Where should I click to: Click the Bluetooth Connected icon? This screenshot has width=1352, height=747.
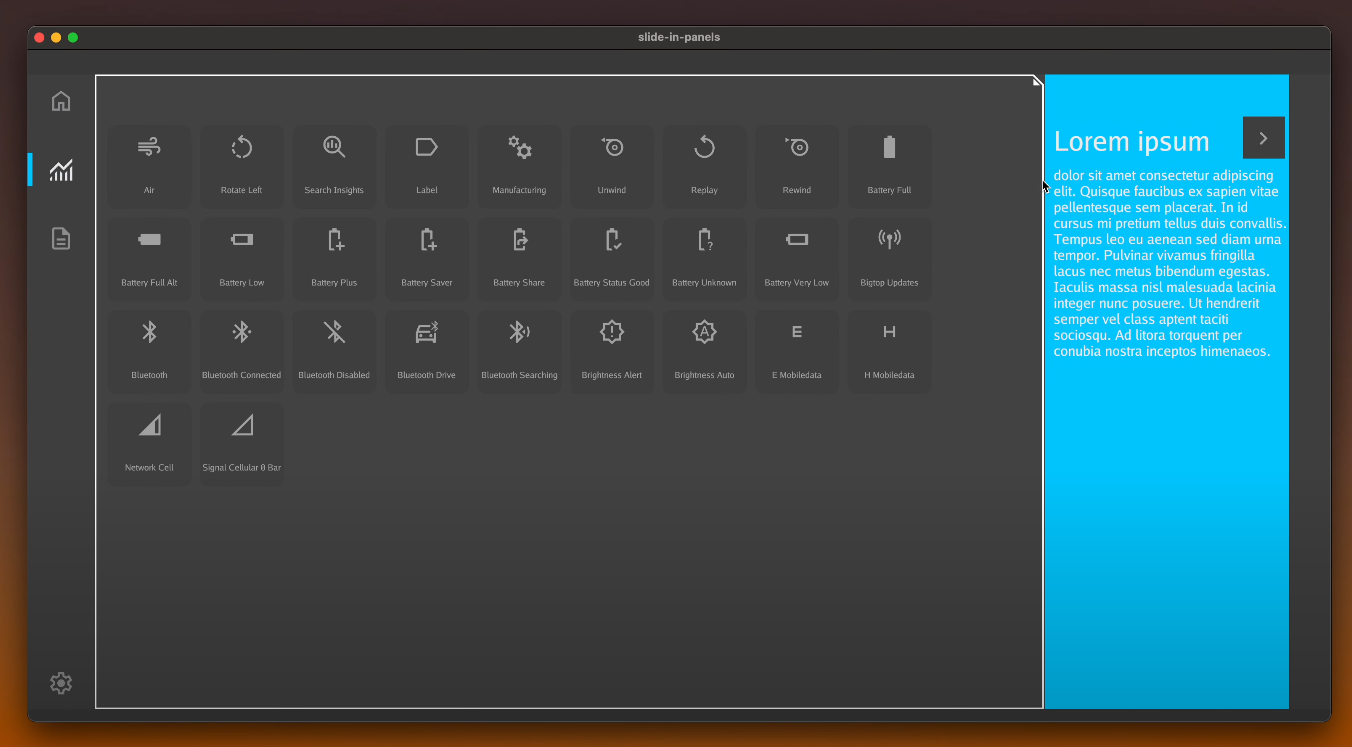pos(242,331)
